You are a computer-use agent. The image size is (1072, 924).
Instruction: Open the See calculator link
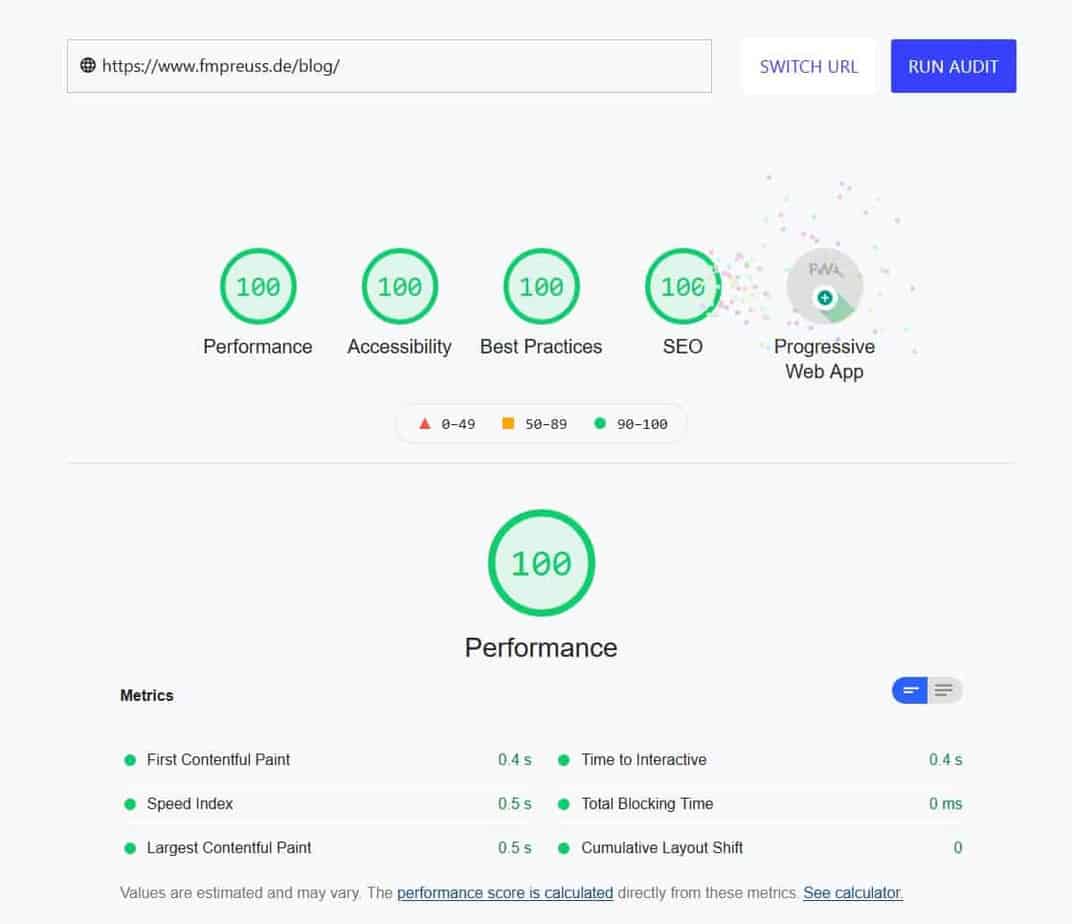click(853, 893)
